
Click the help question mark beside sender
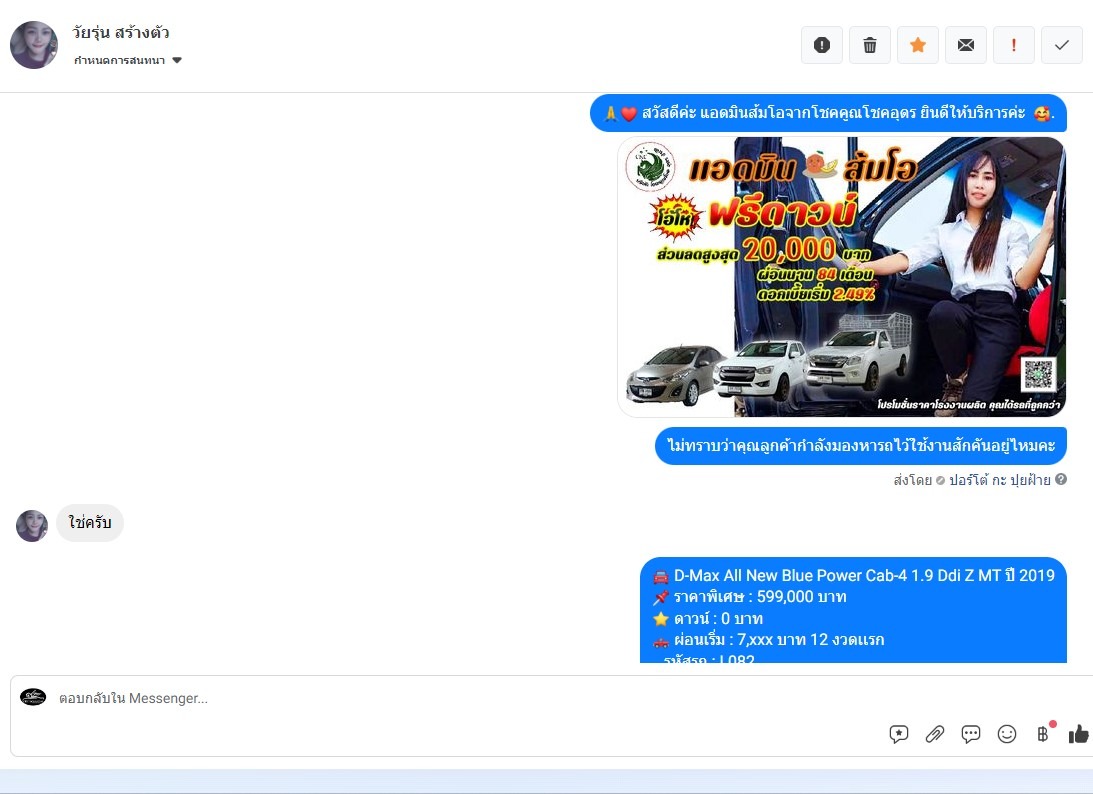[1061, 479]
